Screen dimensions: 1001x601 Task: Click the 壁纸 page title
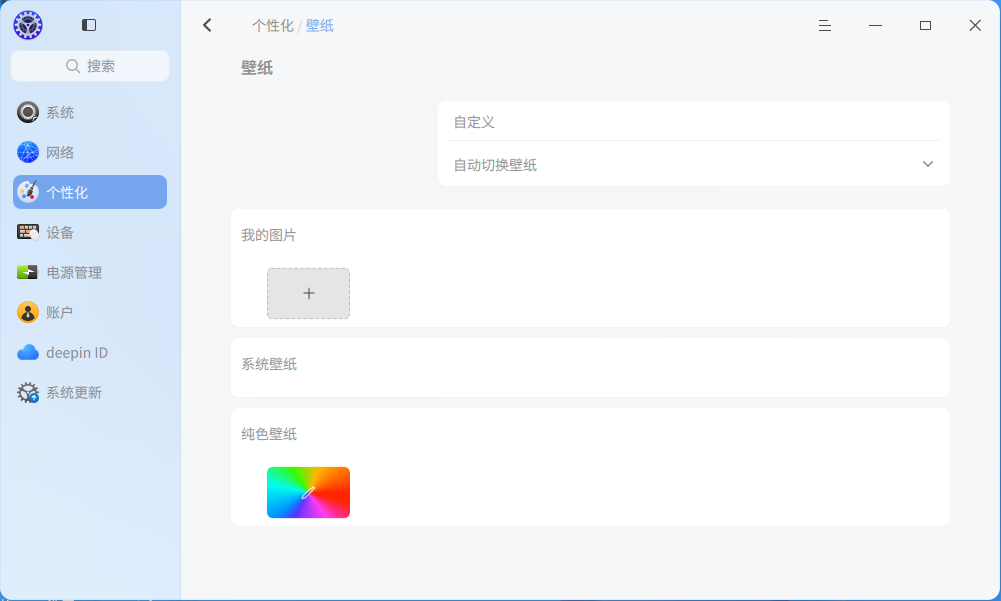tap(257, 68)
